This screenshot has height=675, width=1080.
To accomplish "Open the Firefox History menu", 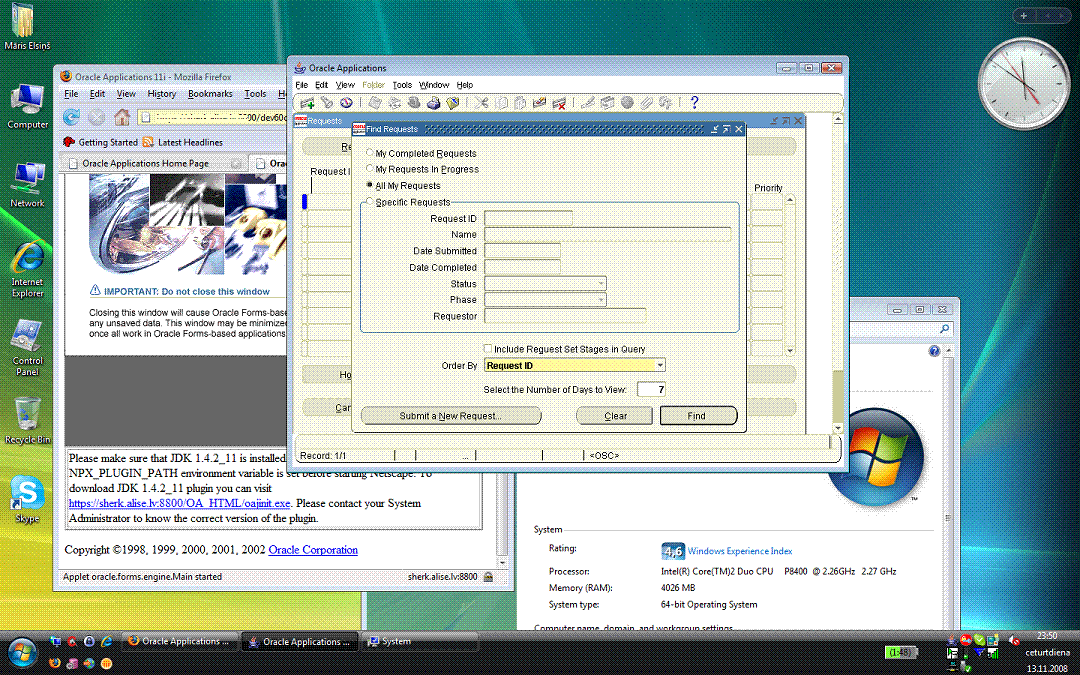I will coord(162,94).
